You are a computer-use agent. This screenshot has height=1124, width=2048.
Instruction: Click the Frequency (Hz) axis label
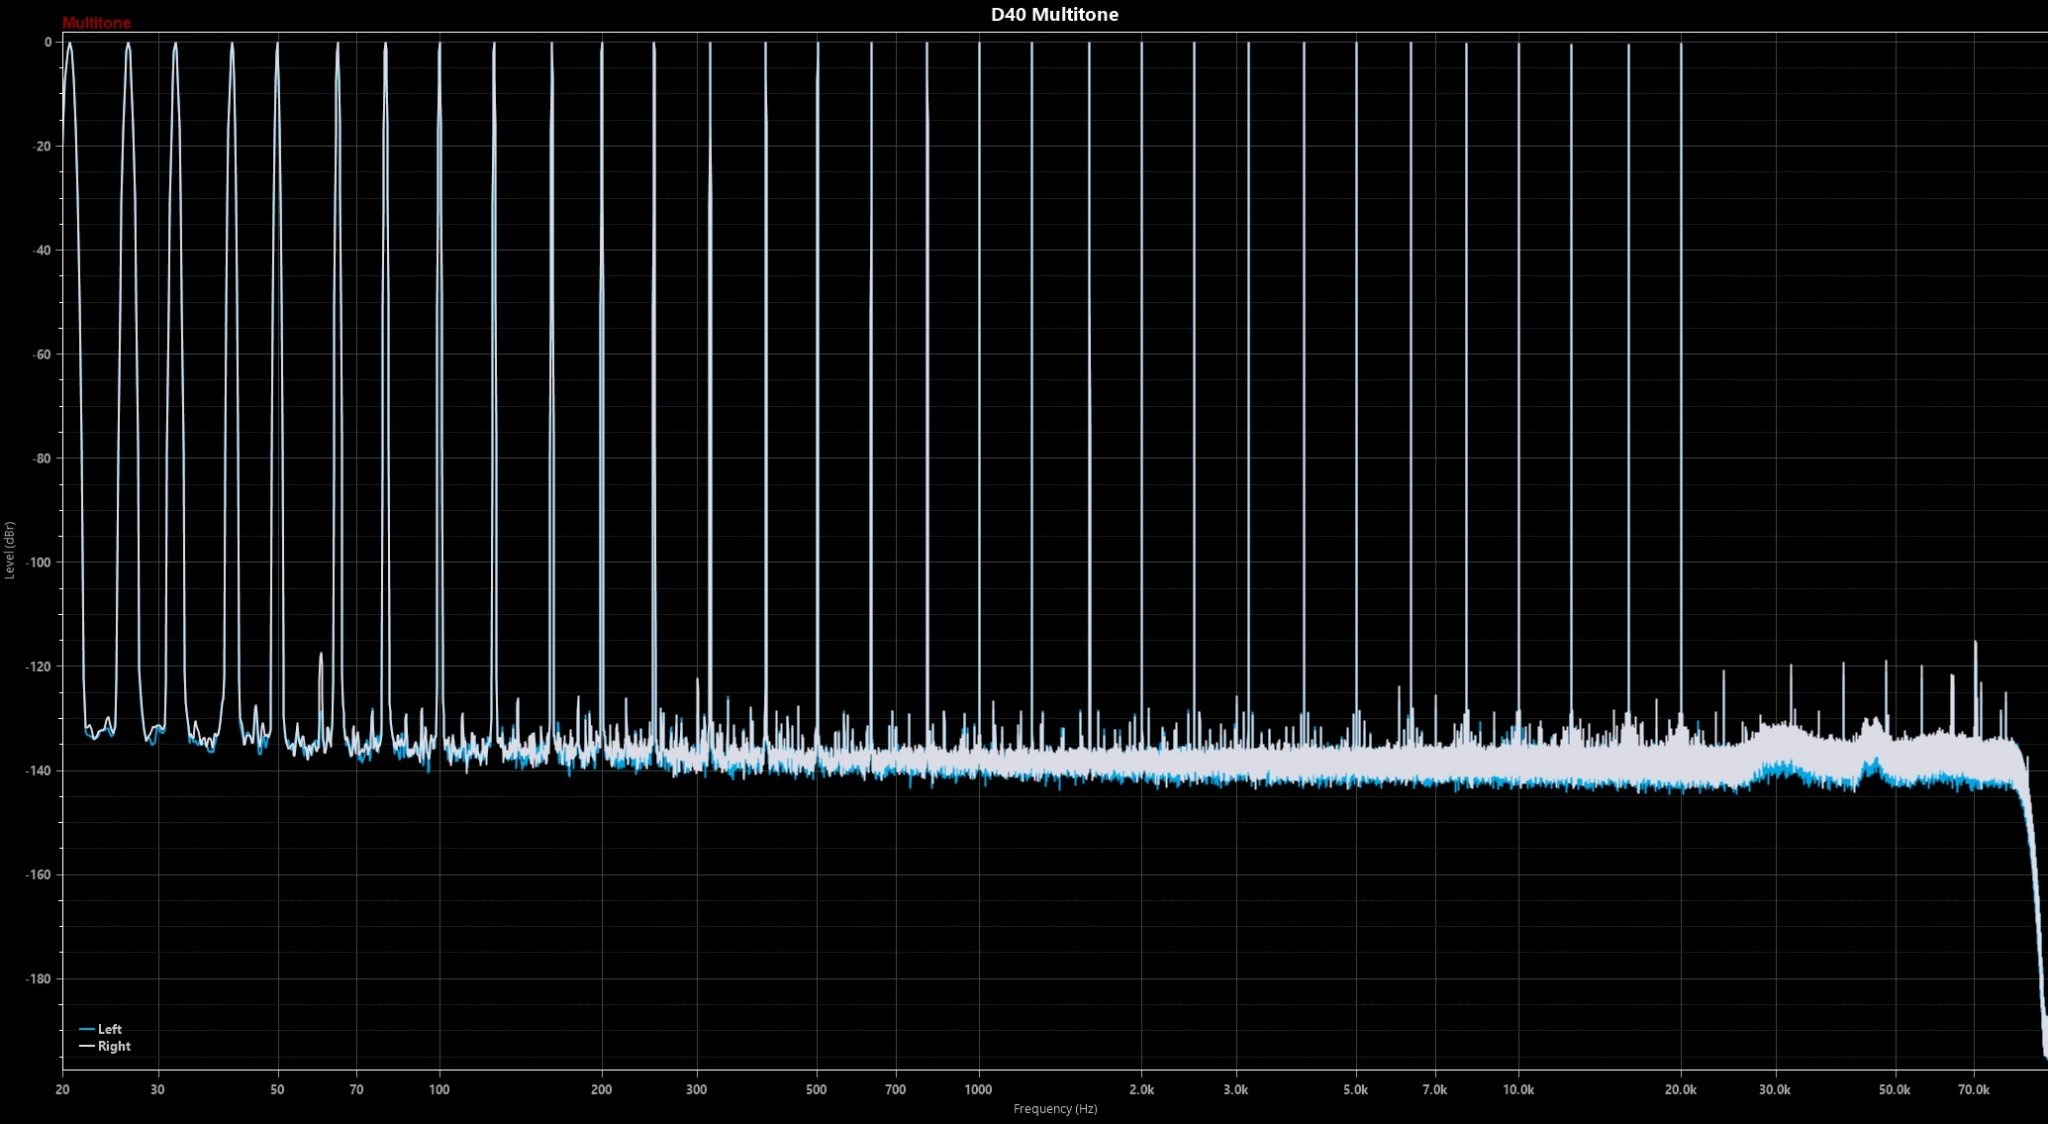point(1055,1109)
